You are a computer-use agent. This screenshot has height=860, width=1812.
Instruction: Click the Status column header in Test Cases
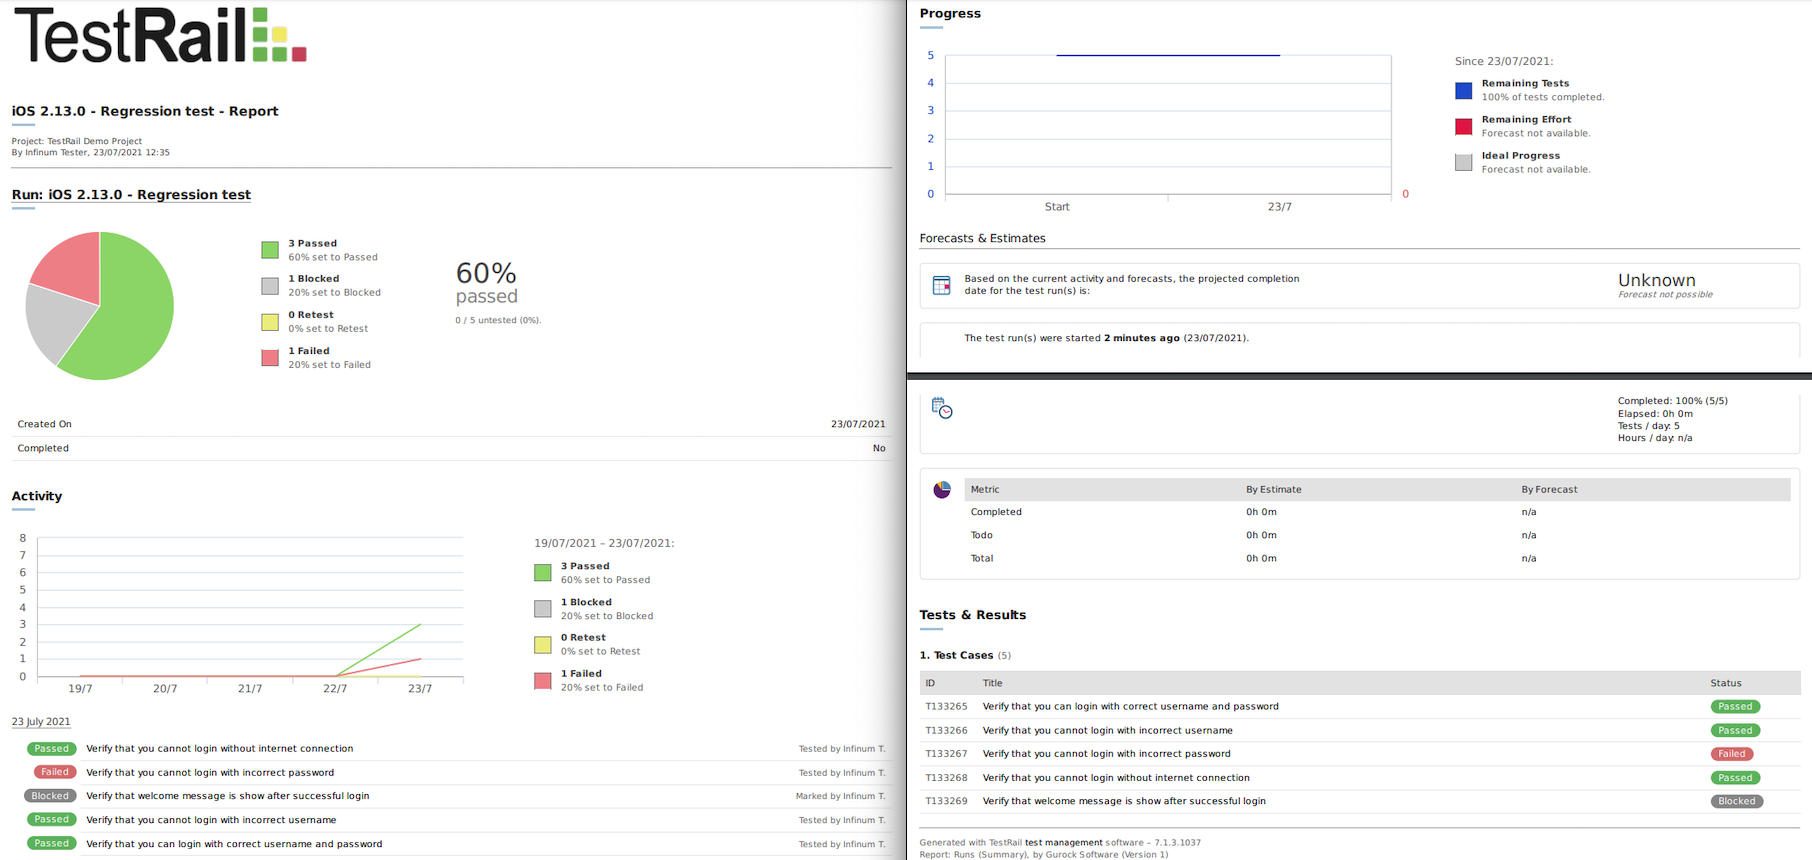[1726, 684]
